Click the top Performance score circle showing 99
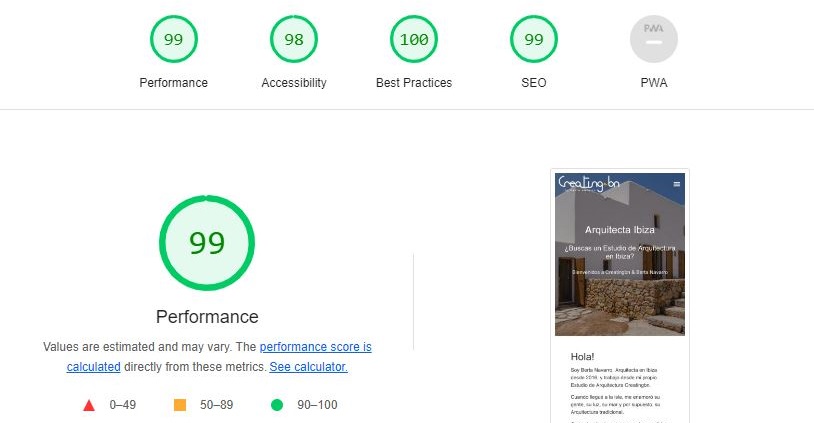 tap(174, 40)
